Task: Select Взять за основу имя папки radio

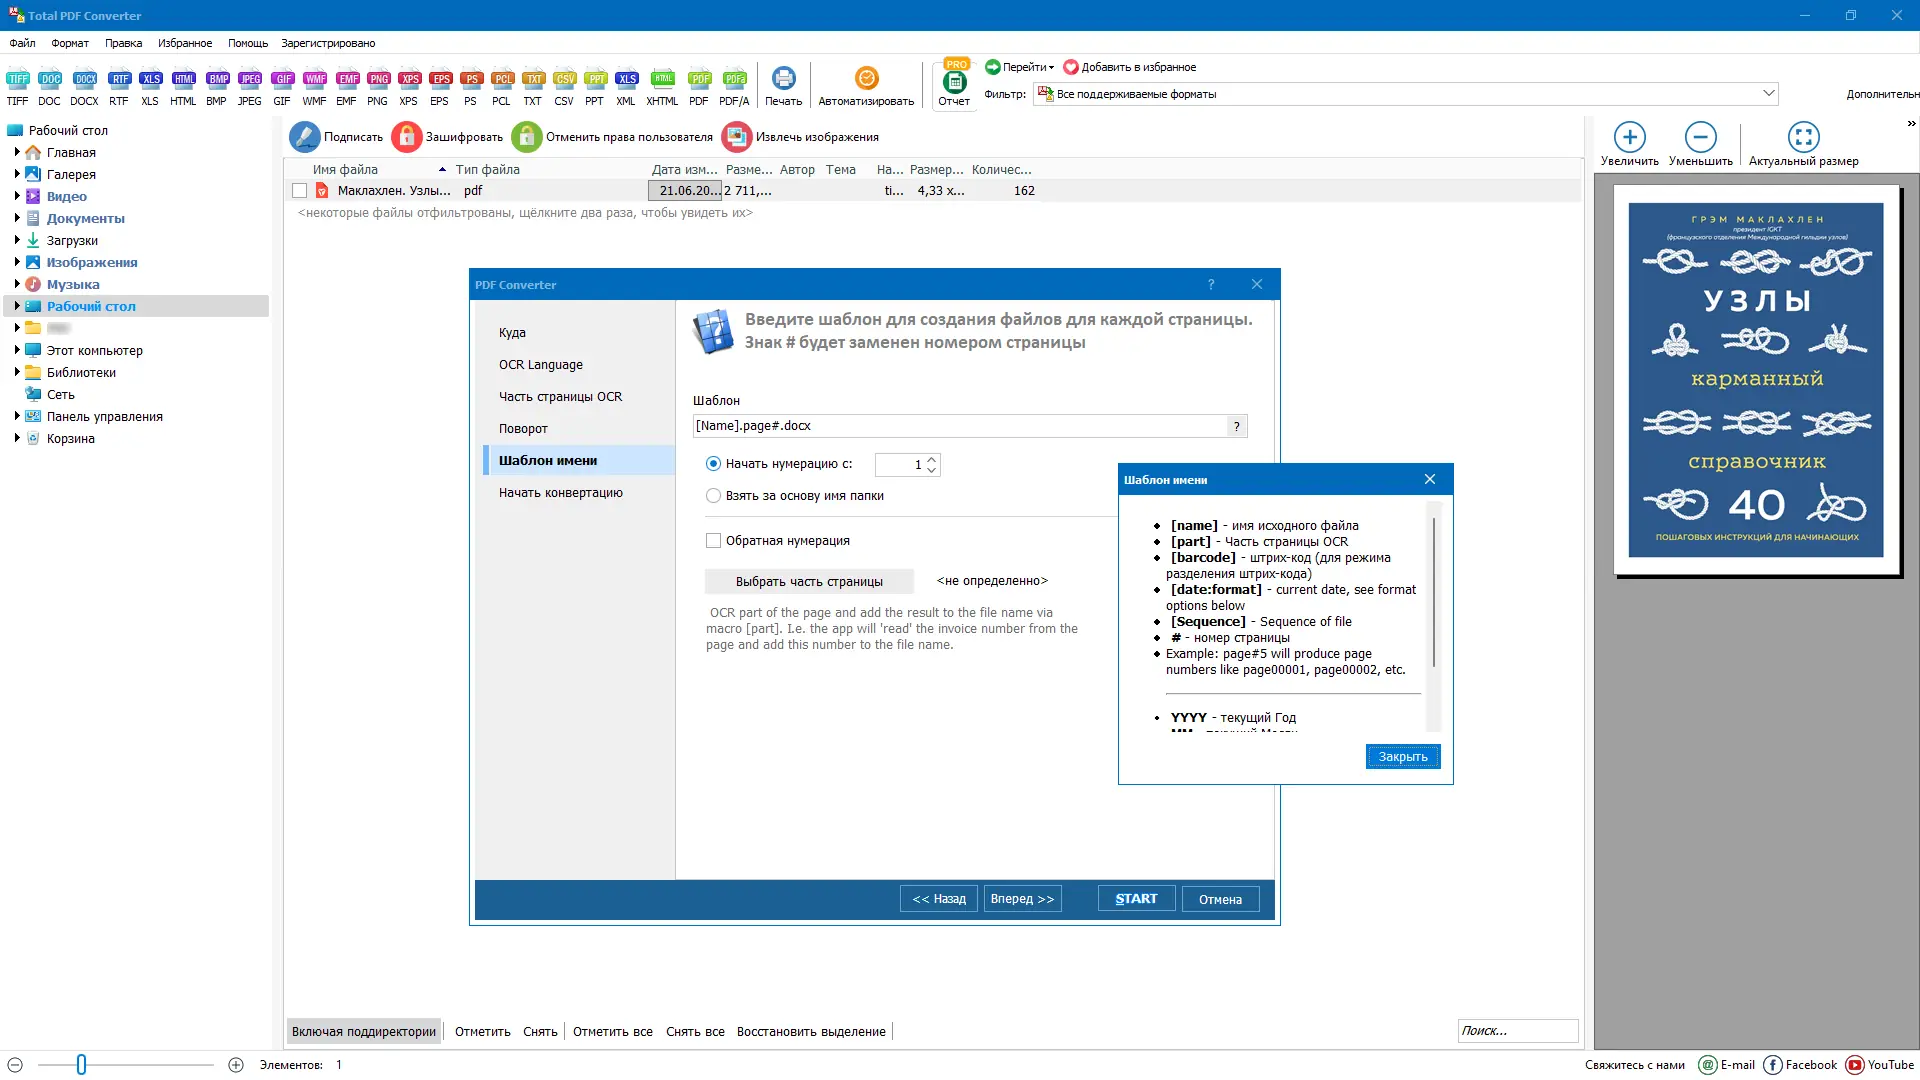Action: [713, 496]
